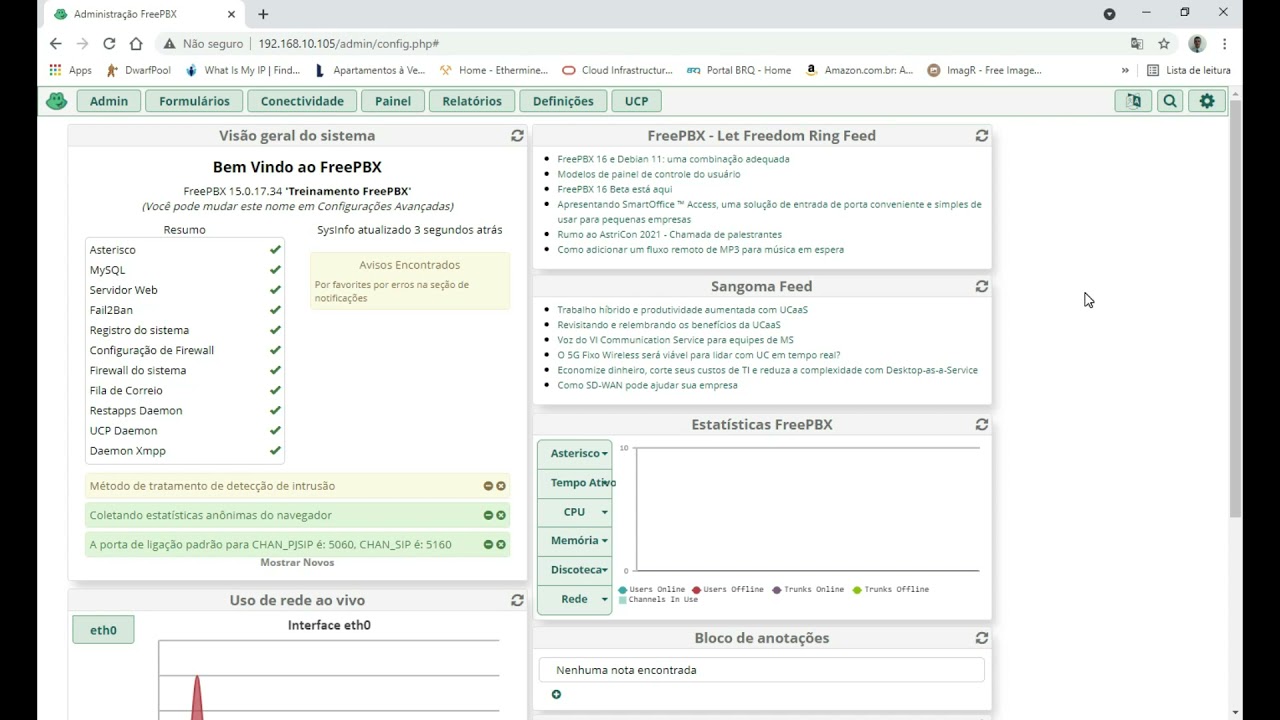Open Voz do VI Communication Service link

tap(675, 340)
